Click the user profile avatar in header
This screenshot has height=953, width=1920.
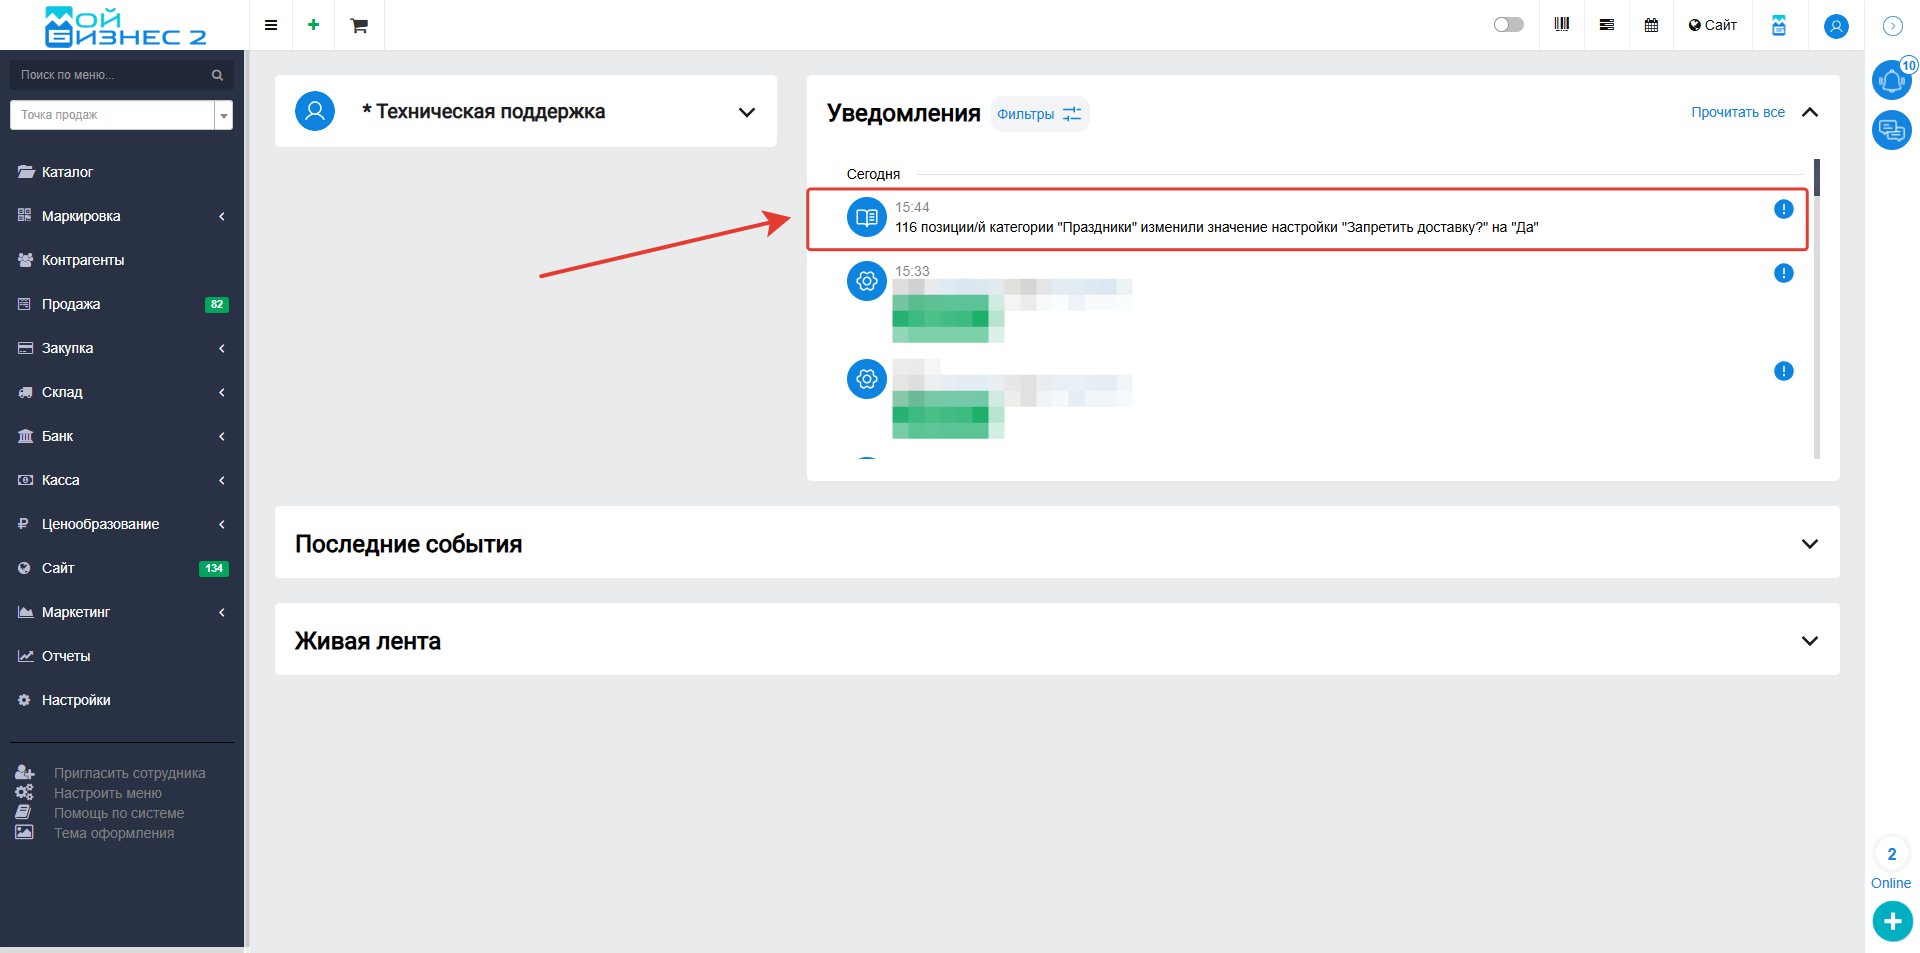click(1836, 26)
